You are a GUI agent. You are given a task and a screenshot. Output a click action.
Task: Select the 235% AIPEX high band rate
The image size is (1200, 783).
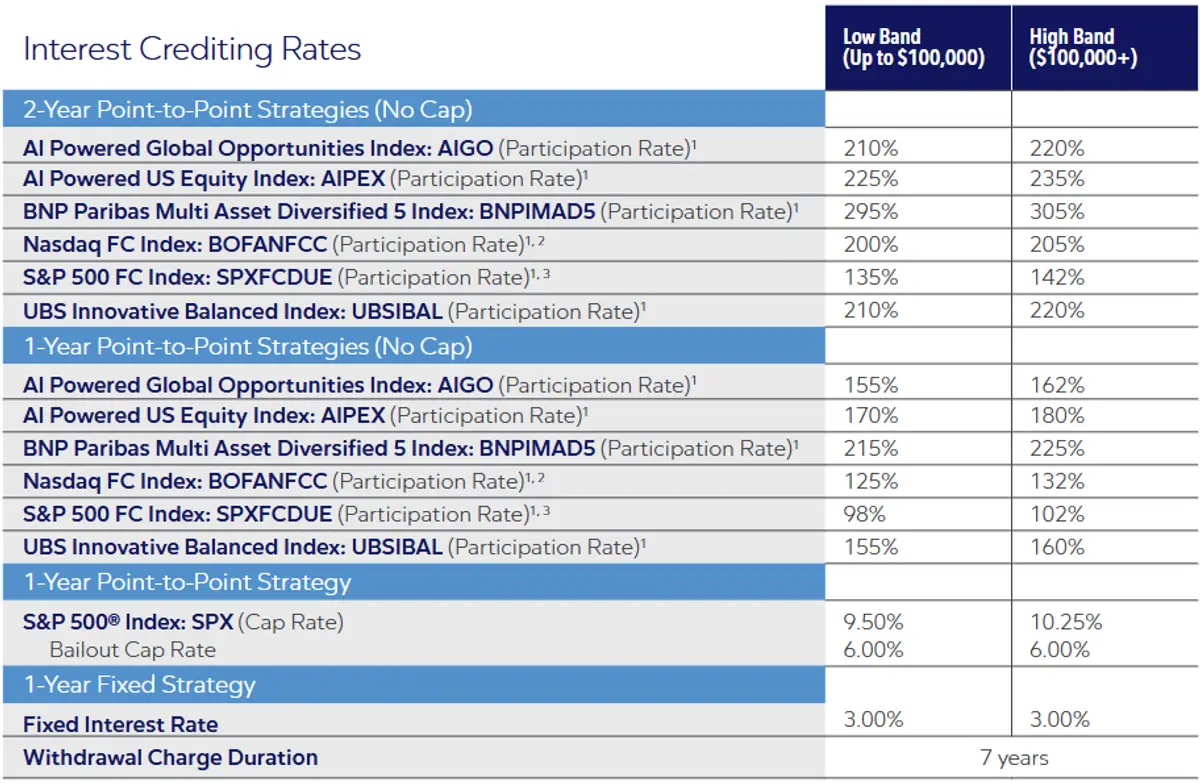click(1057, 179)
